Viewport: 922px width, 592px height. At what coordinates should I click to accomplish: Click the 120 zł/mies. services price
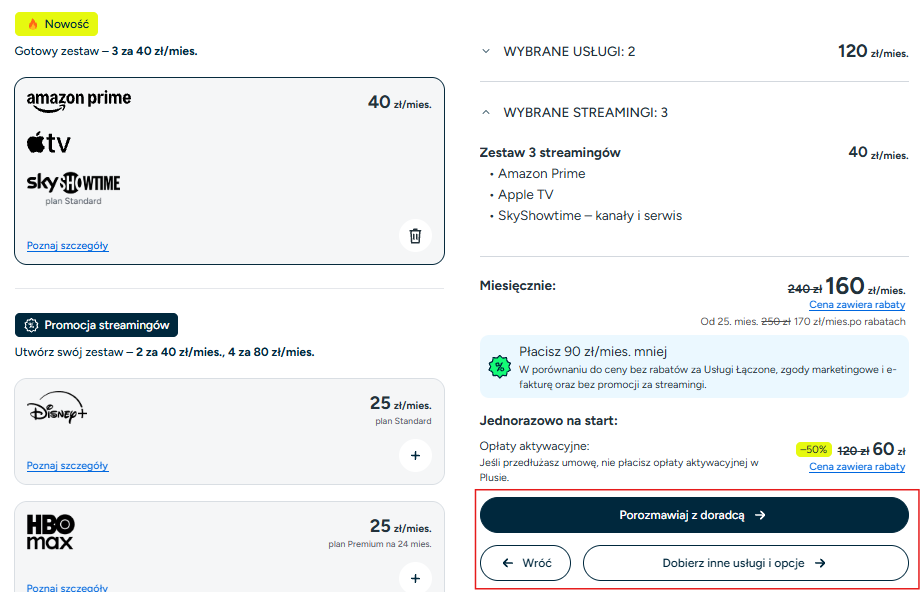(873, 52)
